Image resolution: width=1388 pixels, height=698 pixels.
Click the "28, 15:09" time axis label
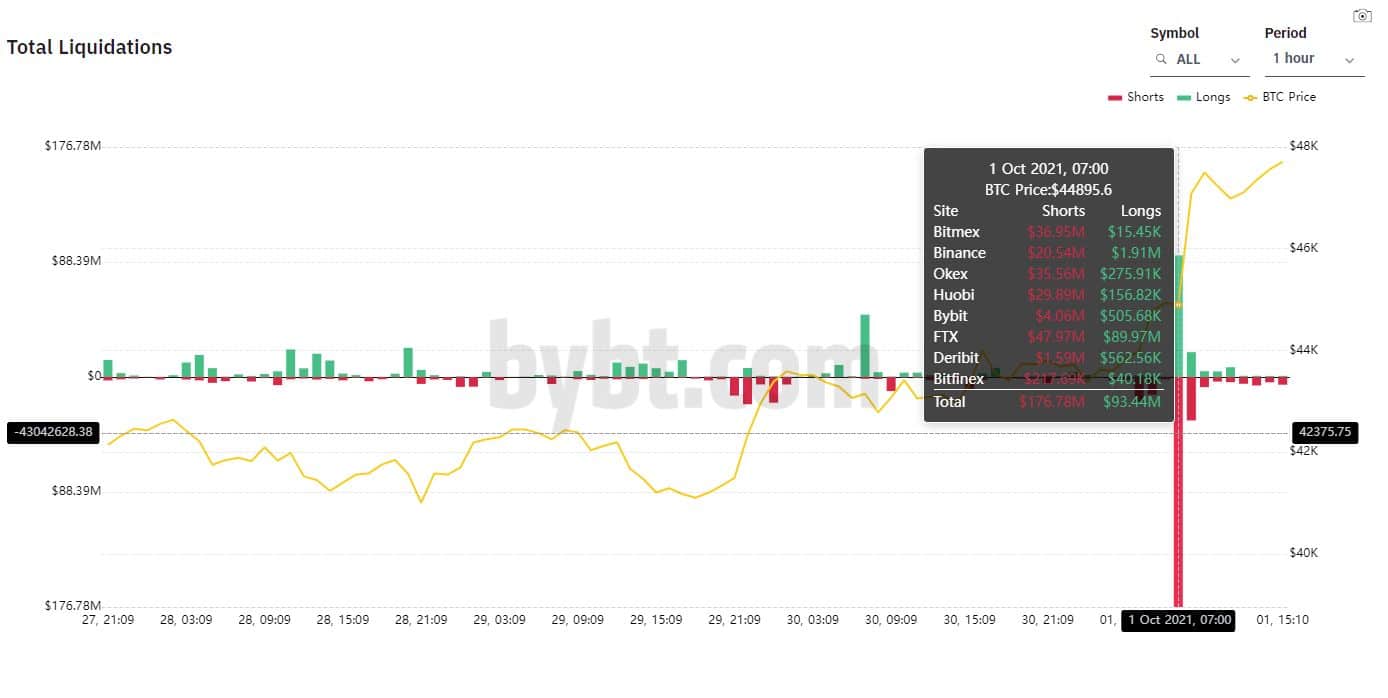coord(343,620)
